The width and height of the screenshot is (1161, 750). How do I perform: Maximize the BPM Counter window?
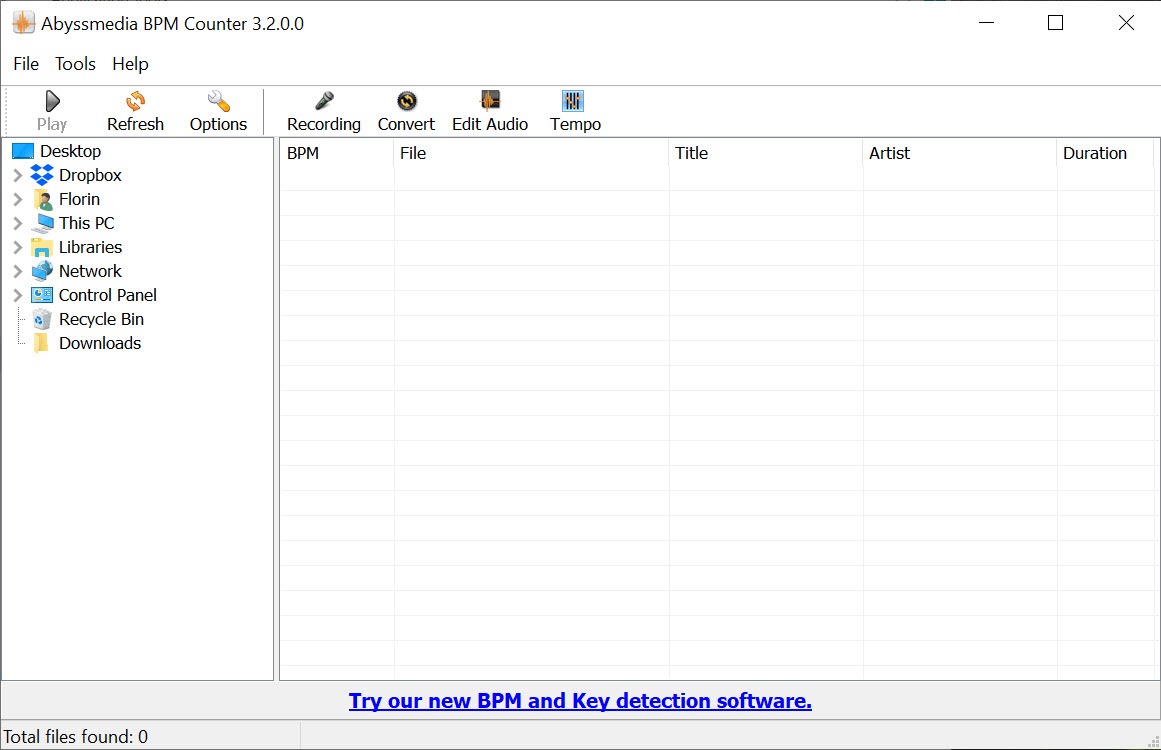tap(1055, 23)
